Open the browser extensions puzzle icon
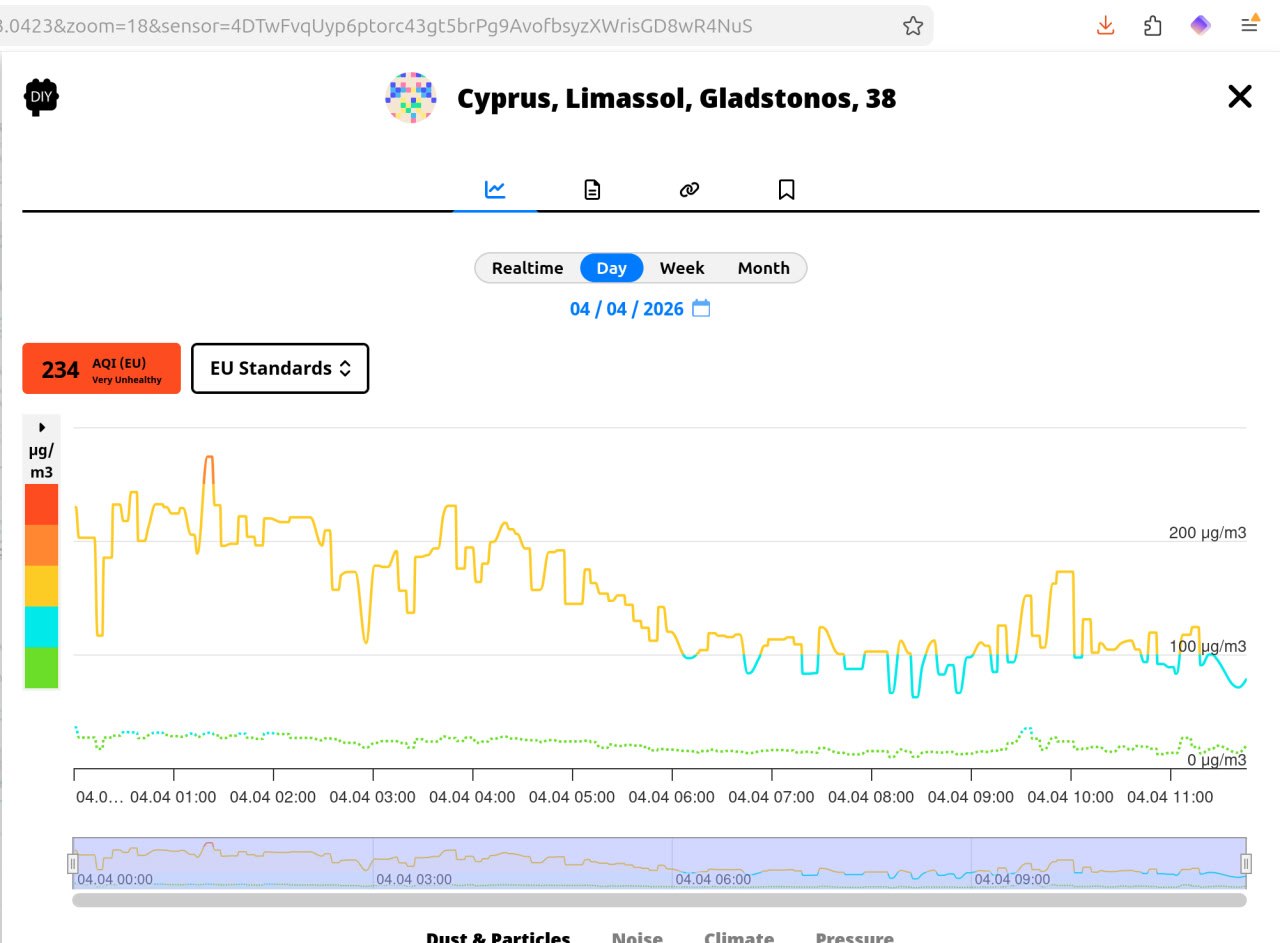 coord(1152,26)
